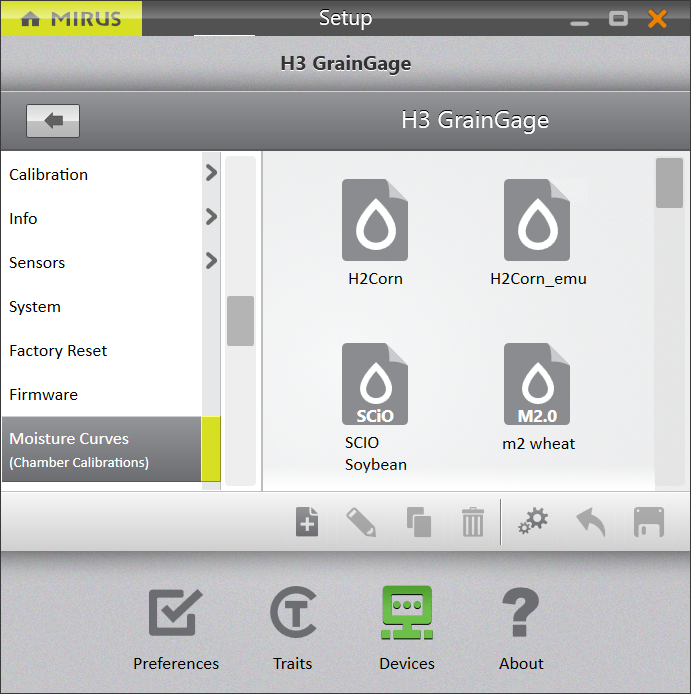
Task: Open the gear settings icon in toolbar
Action: pyautogui.click(x=533, y=522)
